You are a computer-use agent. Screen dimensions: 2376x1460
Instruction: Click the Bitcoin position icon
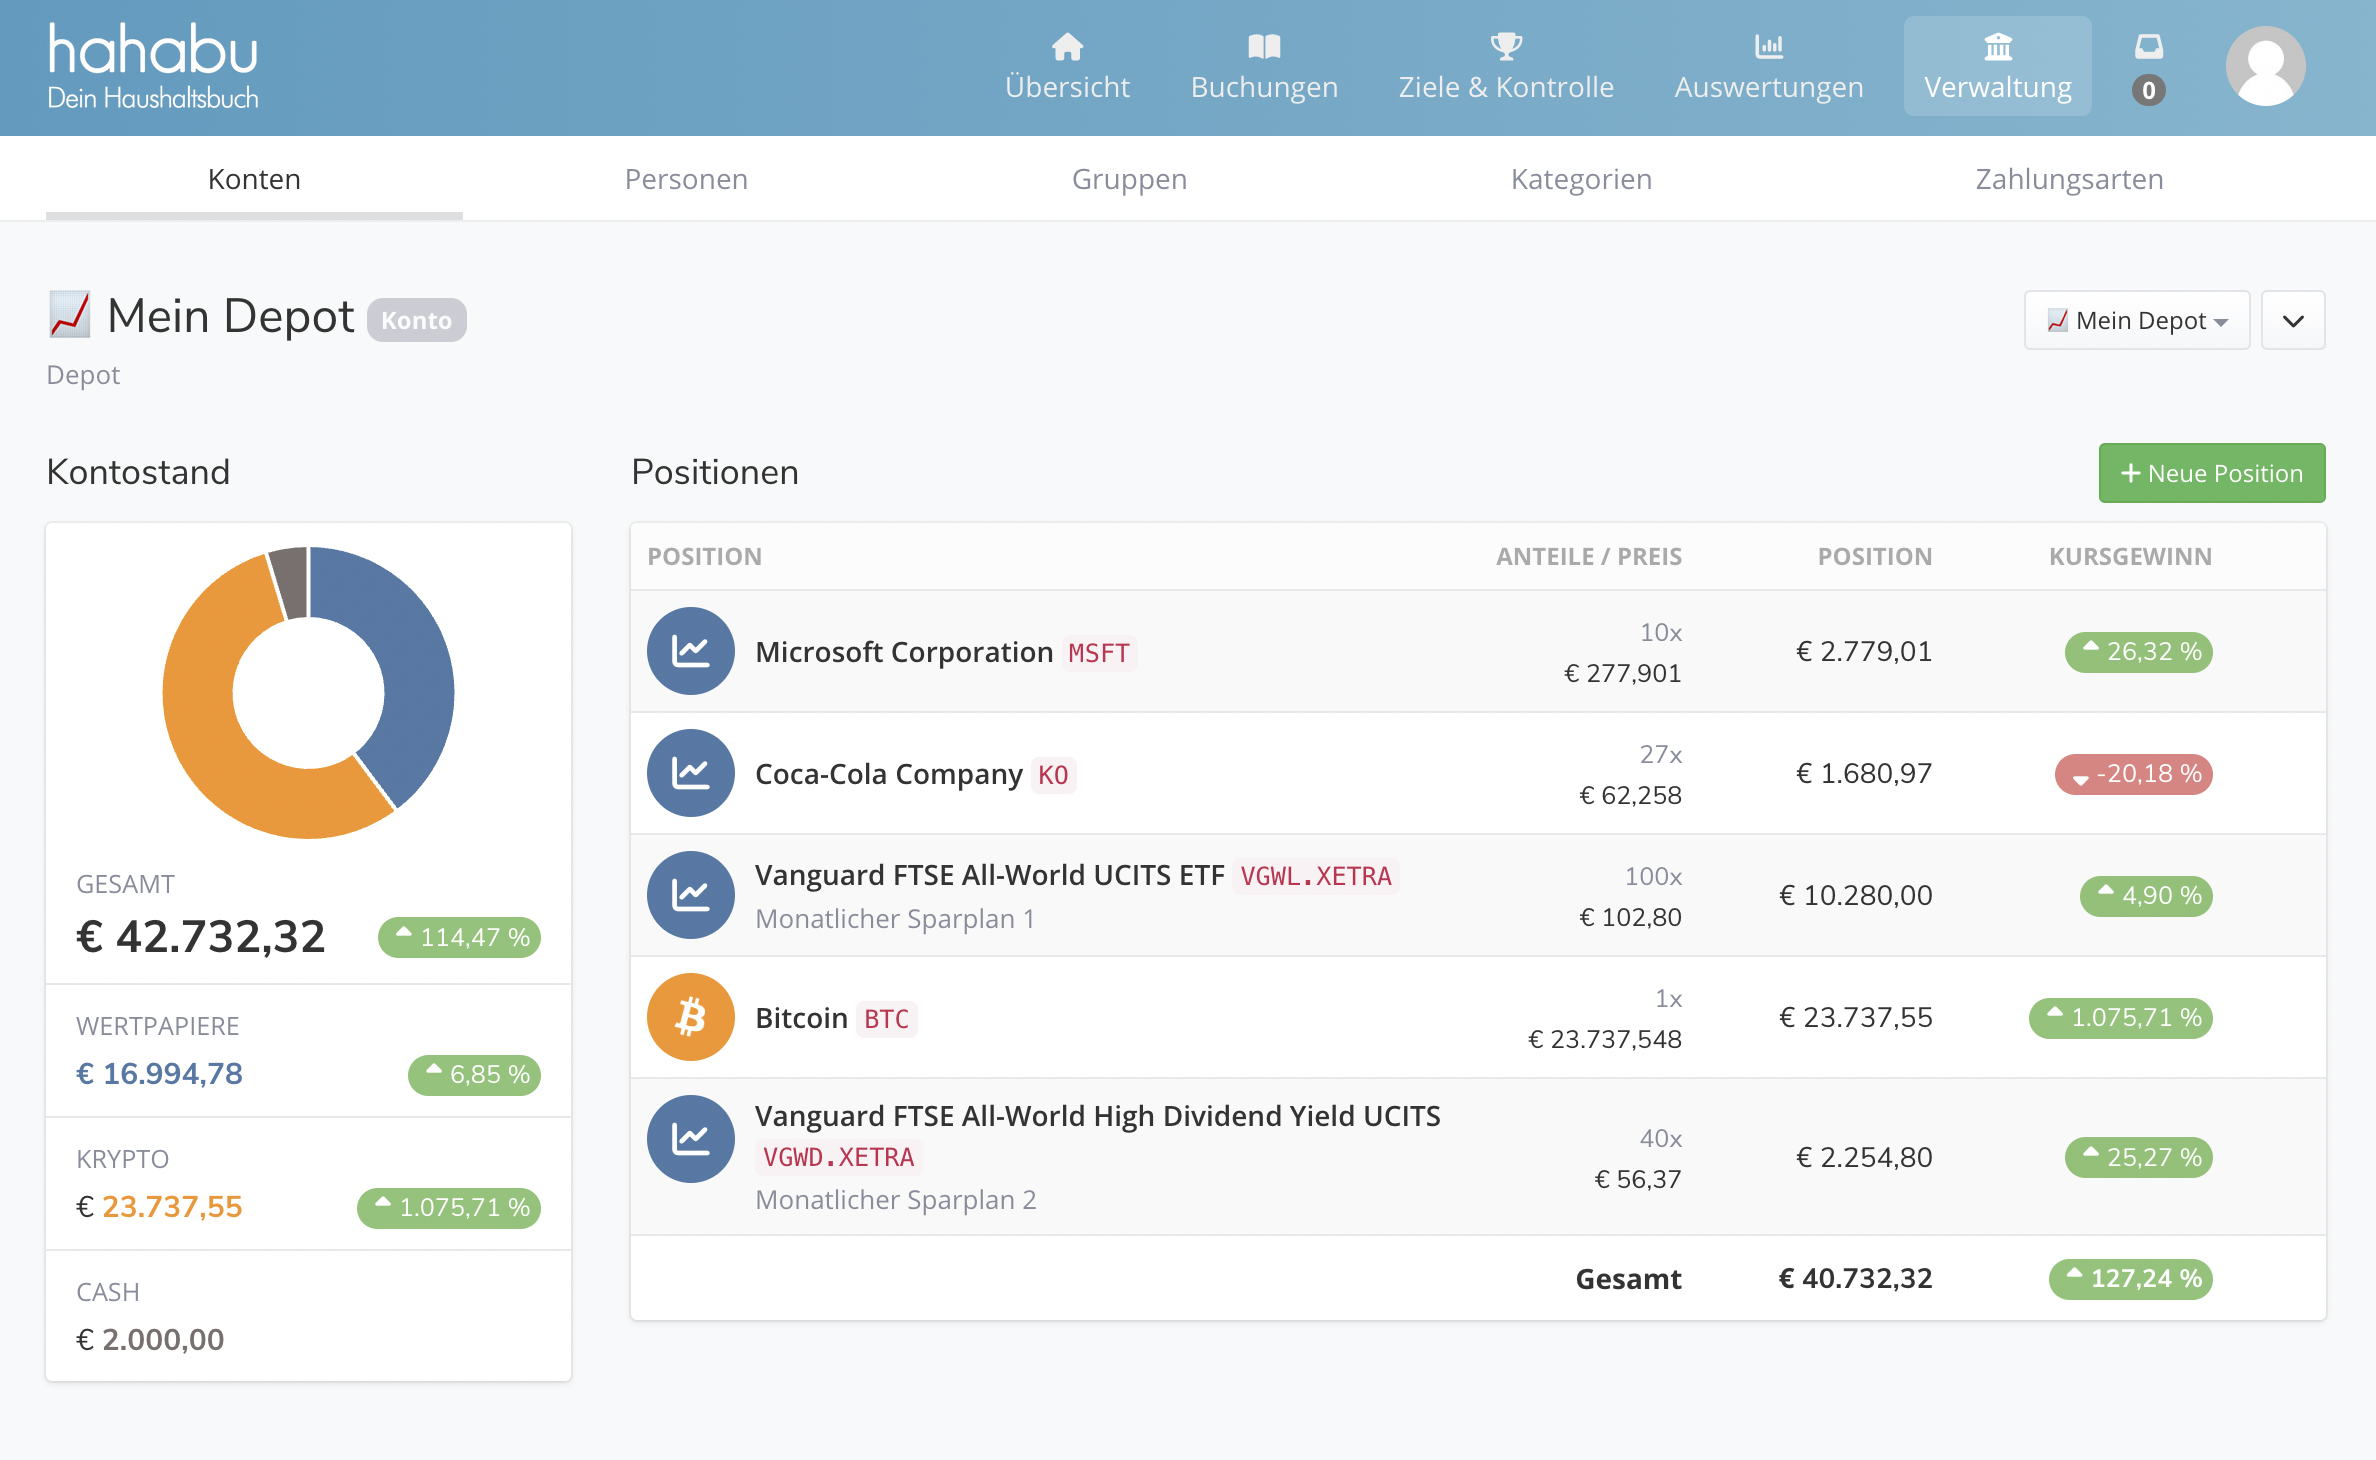[691, 1017]
